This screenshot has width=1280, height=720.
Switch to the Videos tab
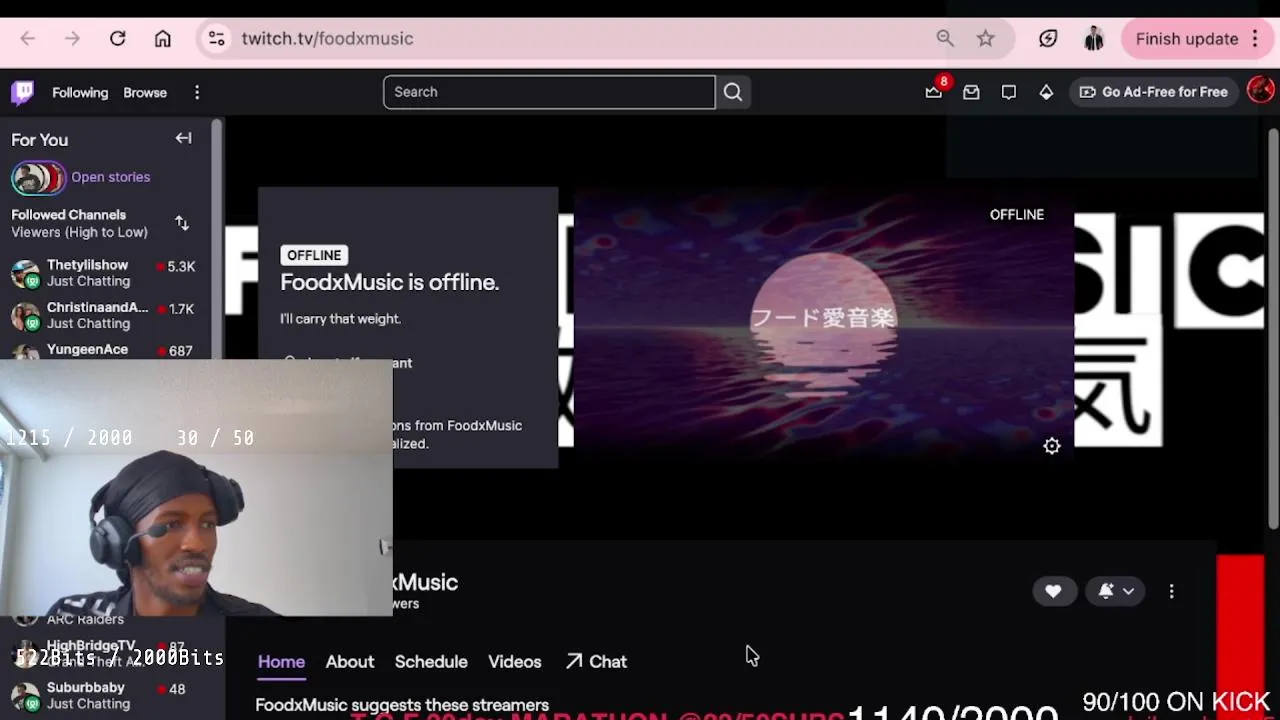click(x=515, y=662)
